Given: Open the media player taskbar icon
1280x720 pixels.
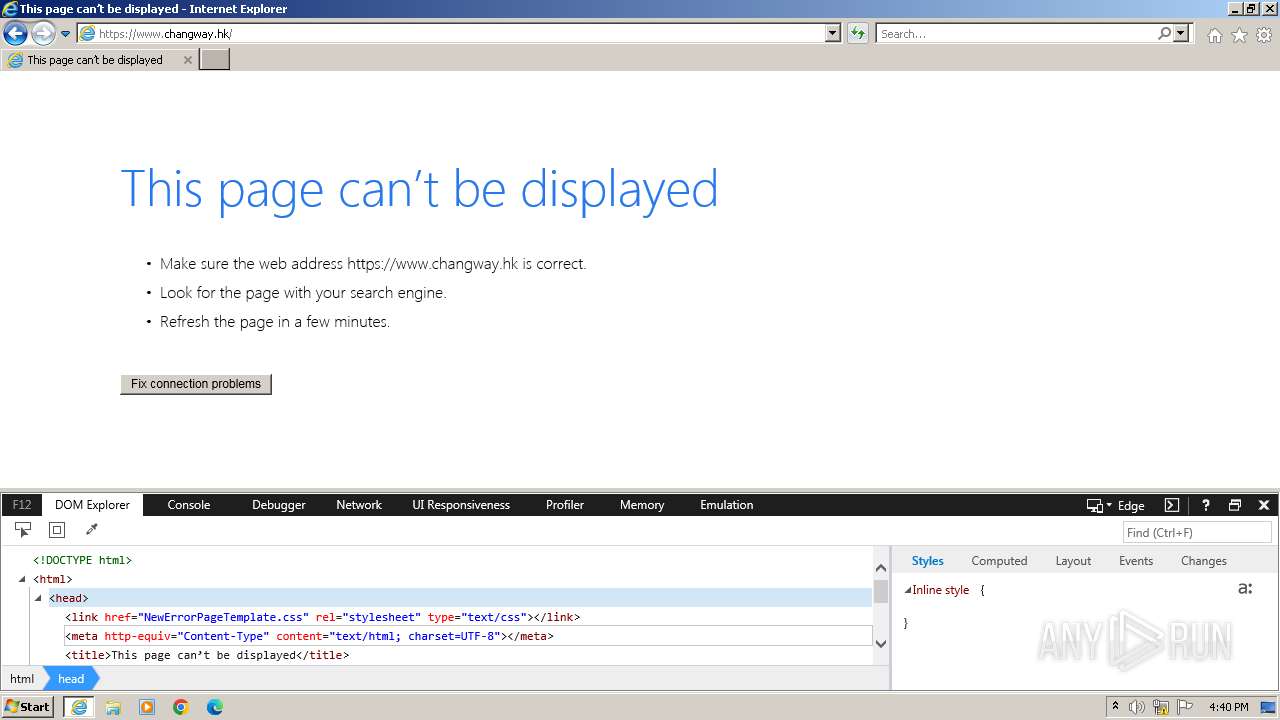Looking at the screenshot, I should tap(147, 707).
